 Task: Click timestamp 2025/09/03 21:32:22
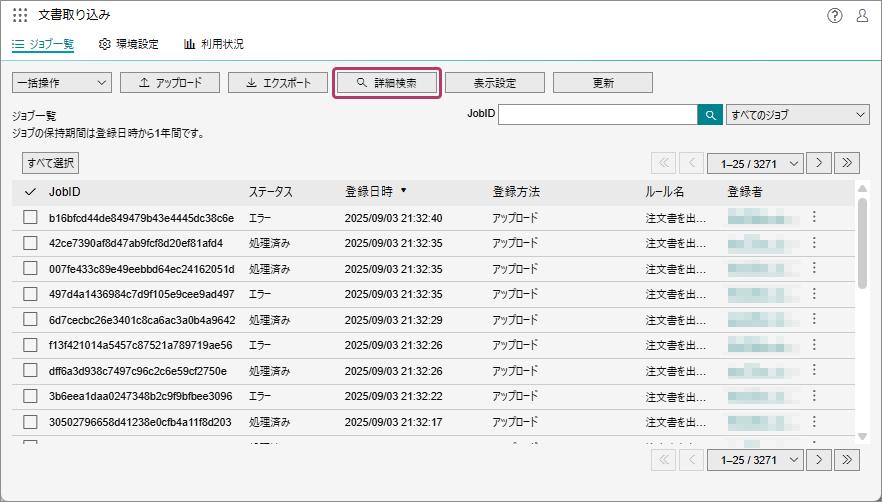(394, 396)
